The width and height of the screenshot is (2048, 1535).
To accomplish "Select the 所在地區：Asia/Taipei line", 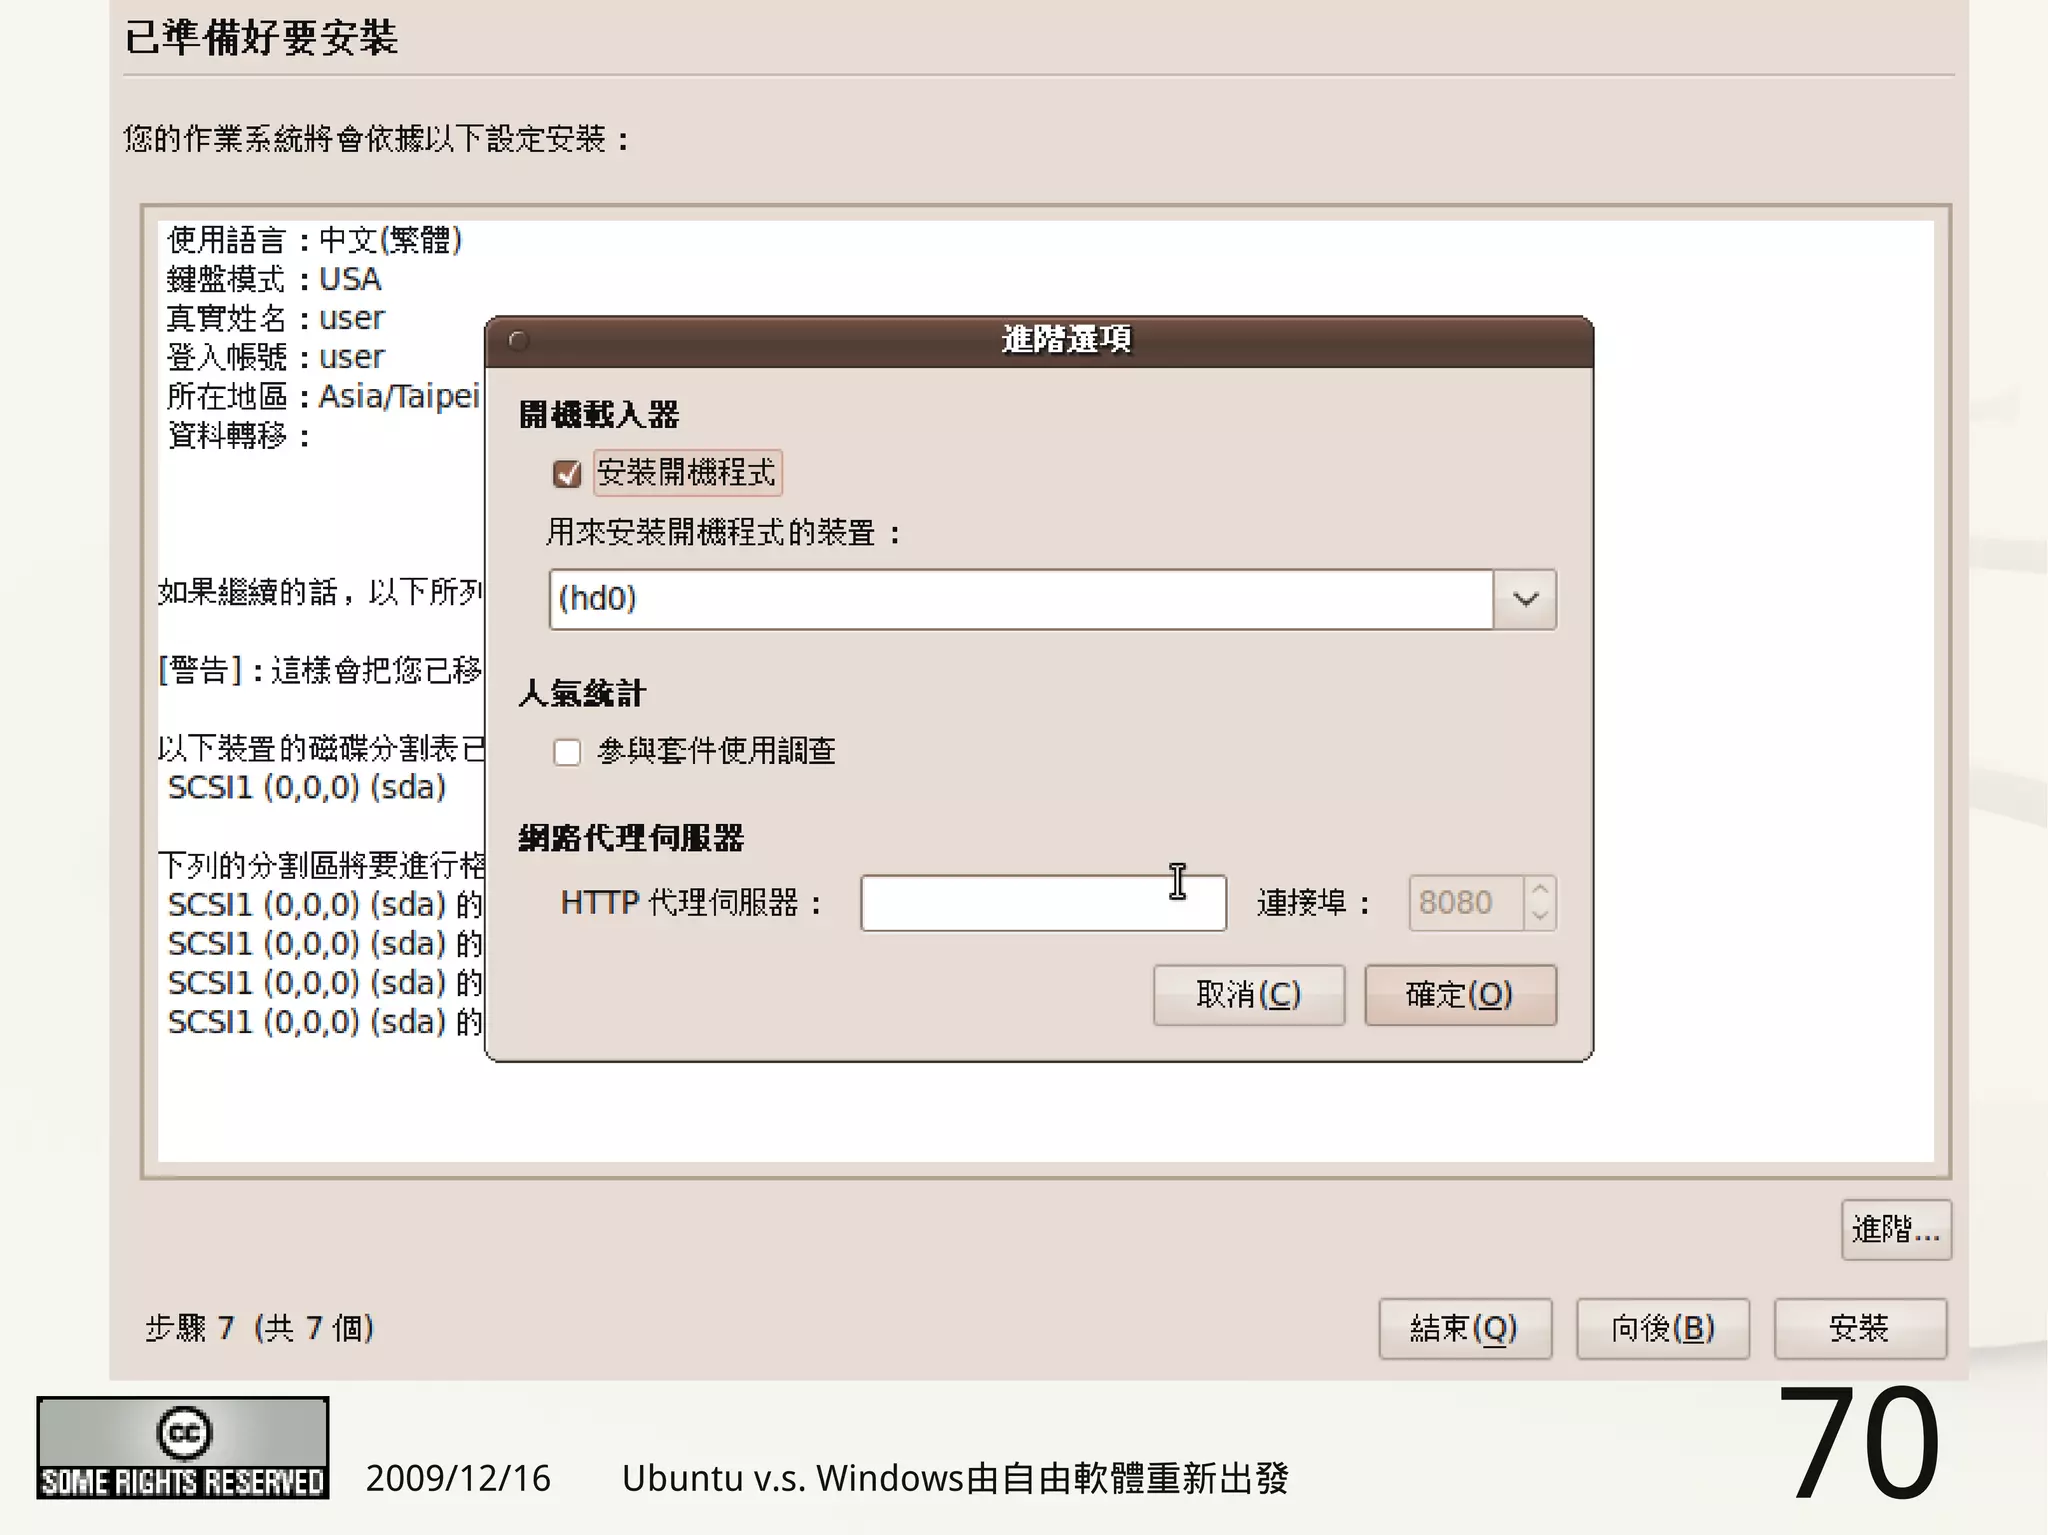I will pos(323,396).
